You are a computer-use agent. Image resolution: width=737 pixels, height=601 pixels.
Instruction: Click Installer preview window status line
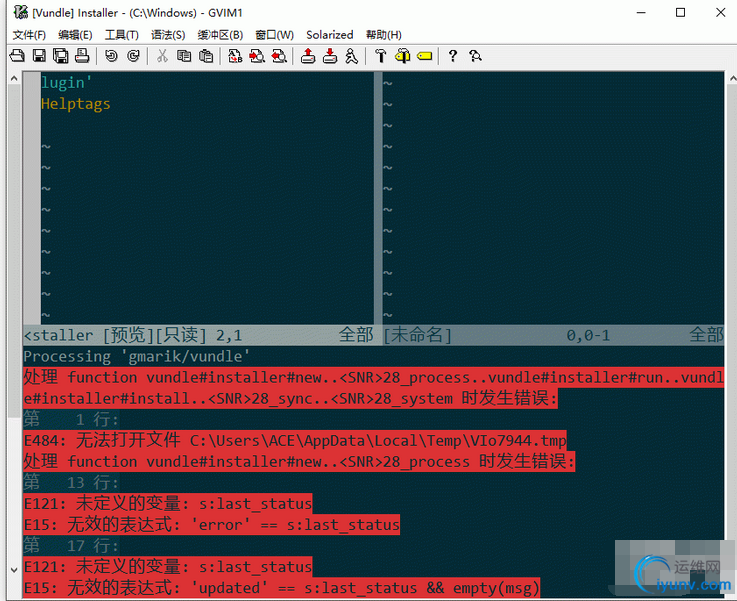click(x=199, y=335)
